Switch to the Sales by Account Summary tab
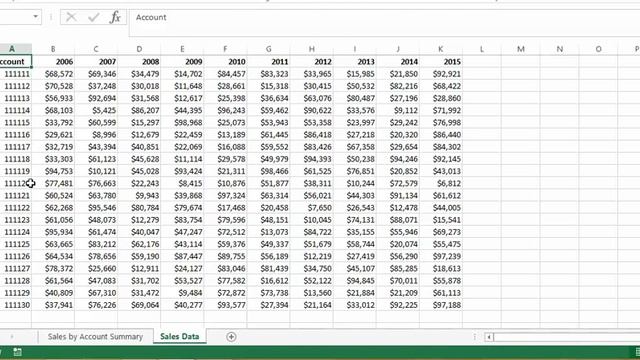This screenshot has height=360, width=640. click(x=95, y=337)
